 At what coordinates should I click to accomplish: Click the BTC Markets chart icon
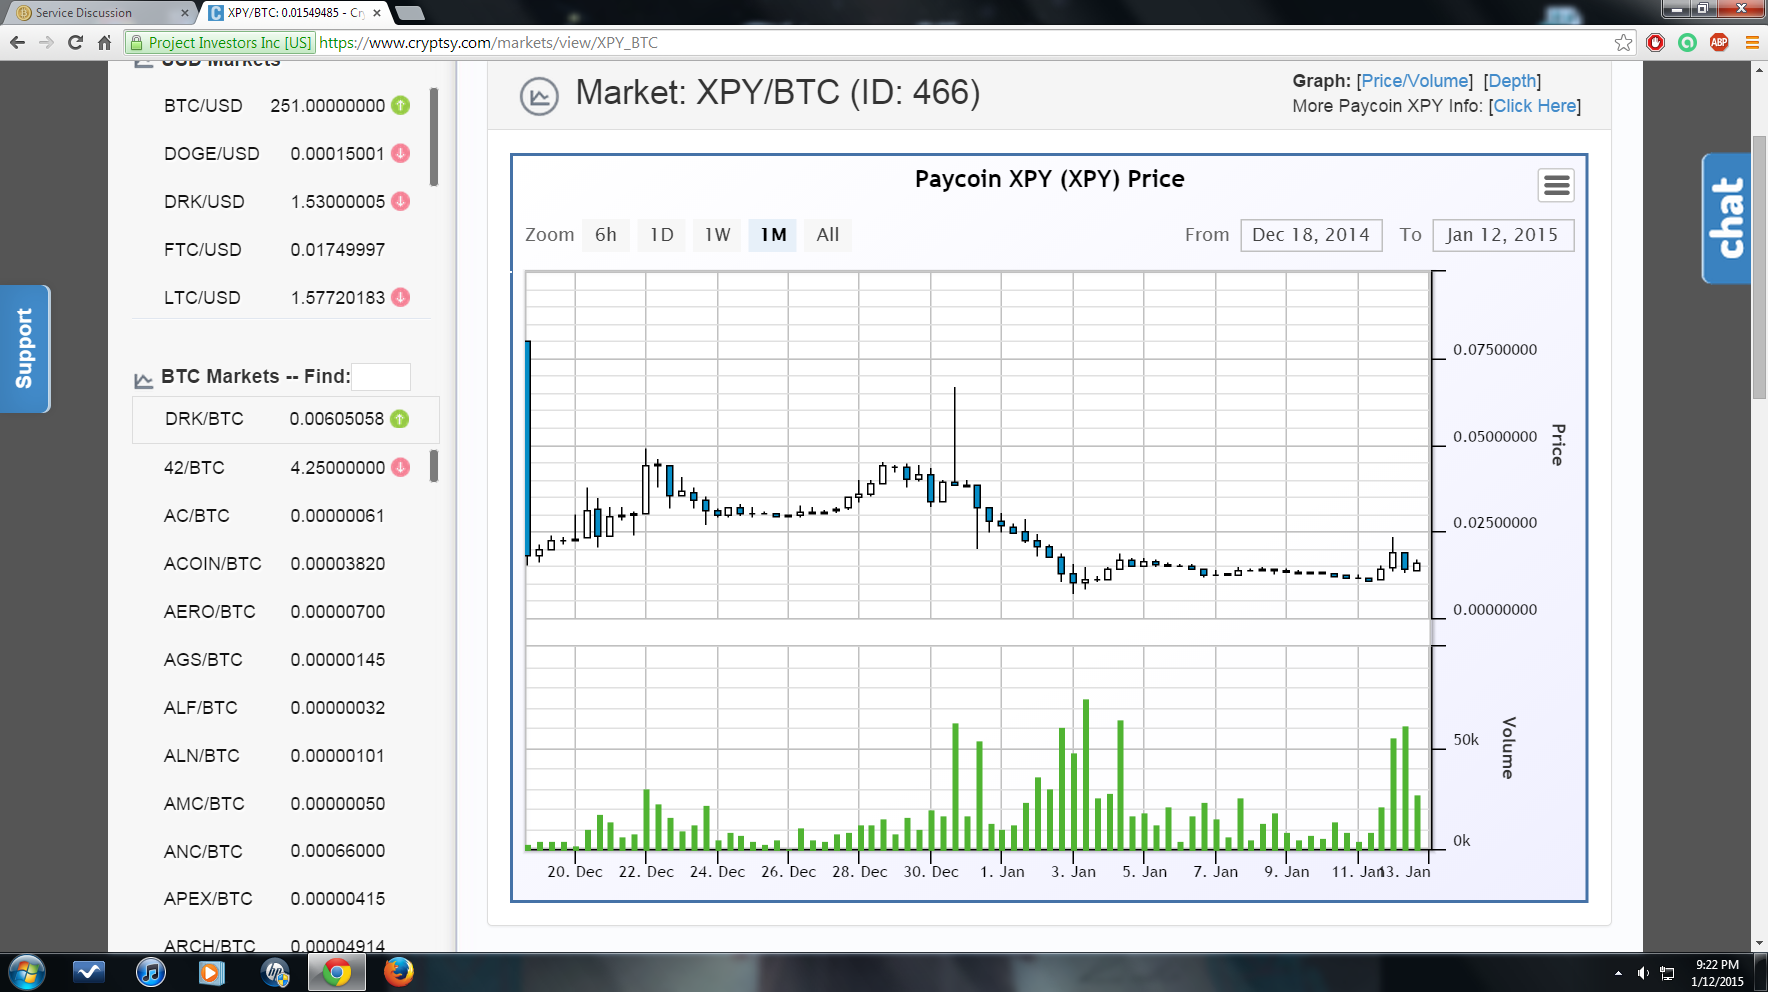tap(143, 380)
